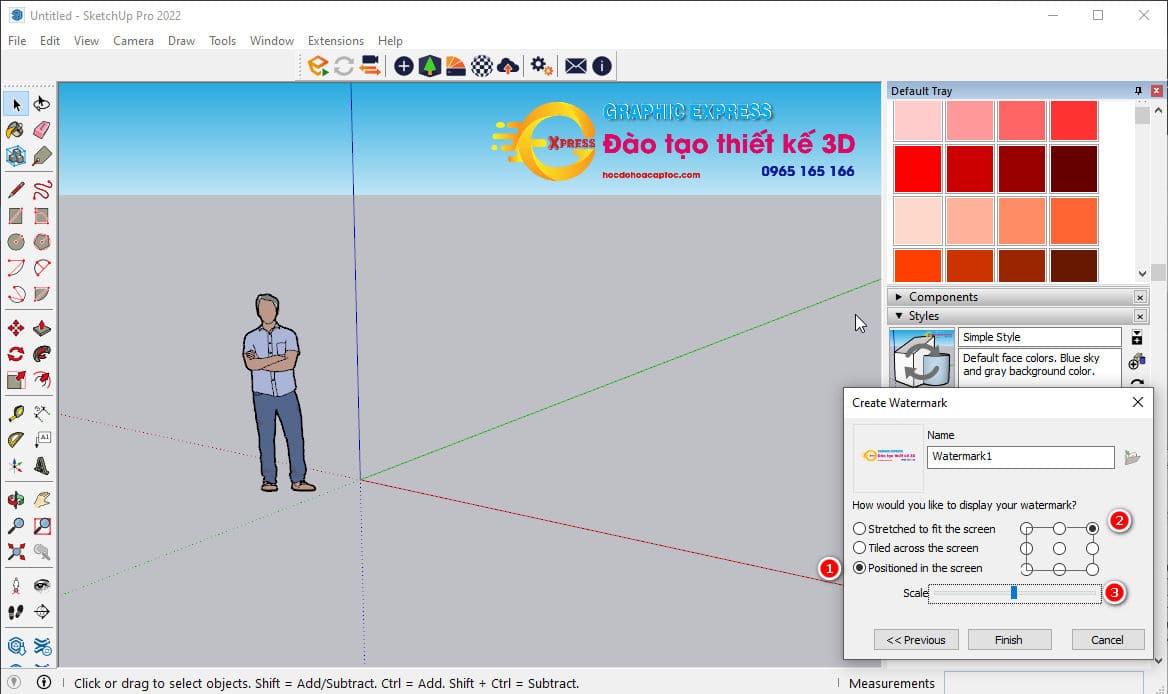Pick the Tape Measure tool
Screen dimensions: 1168x694
tap(15, 413)
